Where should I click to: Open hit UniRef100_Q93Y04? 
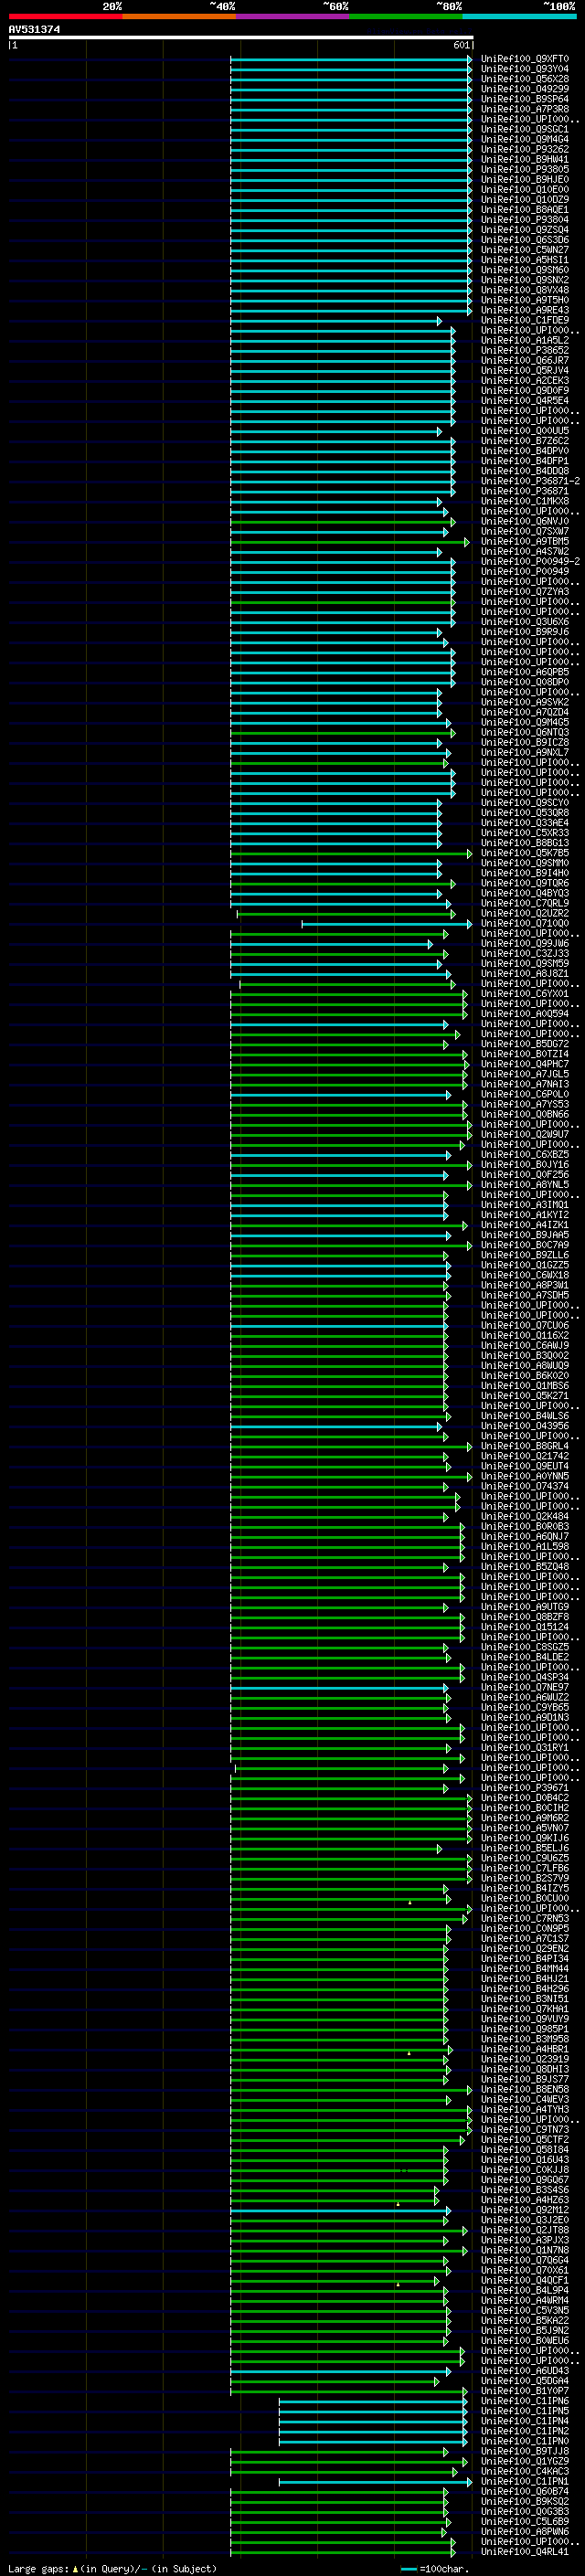(524, 69)
